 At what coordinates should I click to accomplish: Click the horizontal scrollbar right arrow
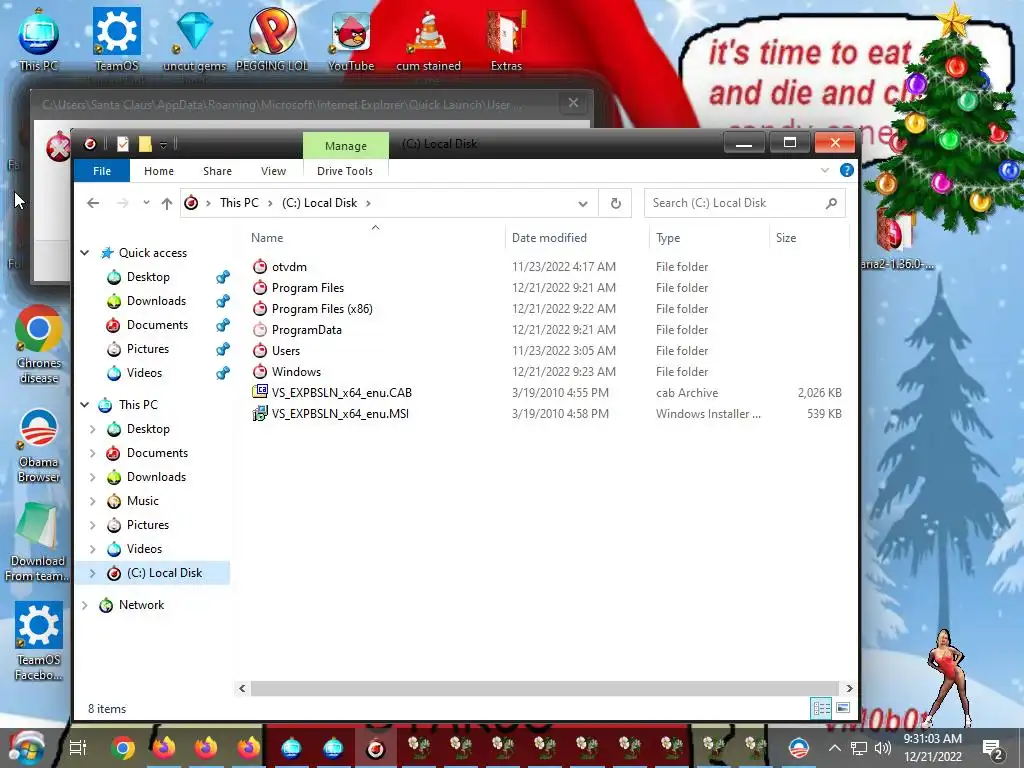coord(848,688)
